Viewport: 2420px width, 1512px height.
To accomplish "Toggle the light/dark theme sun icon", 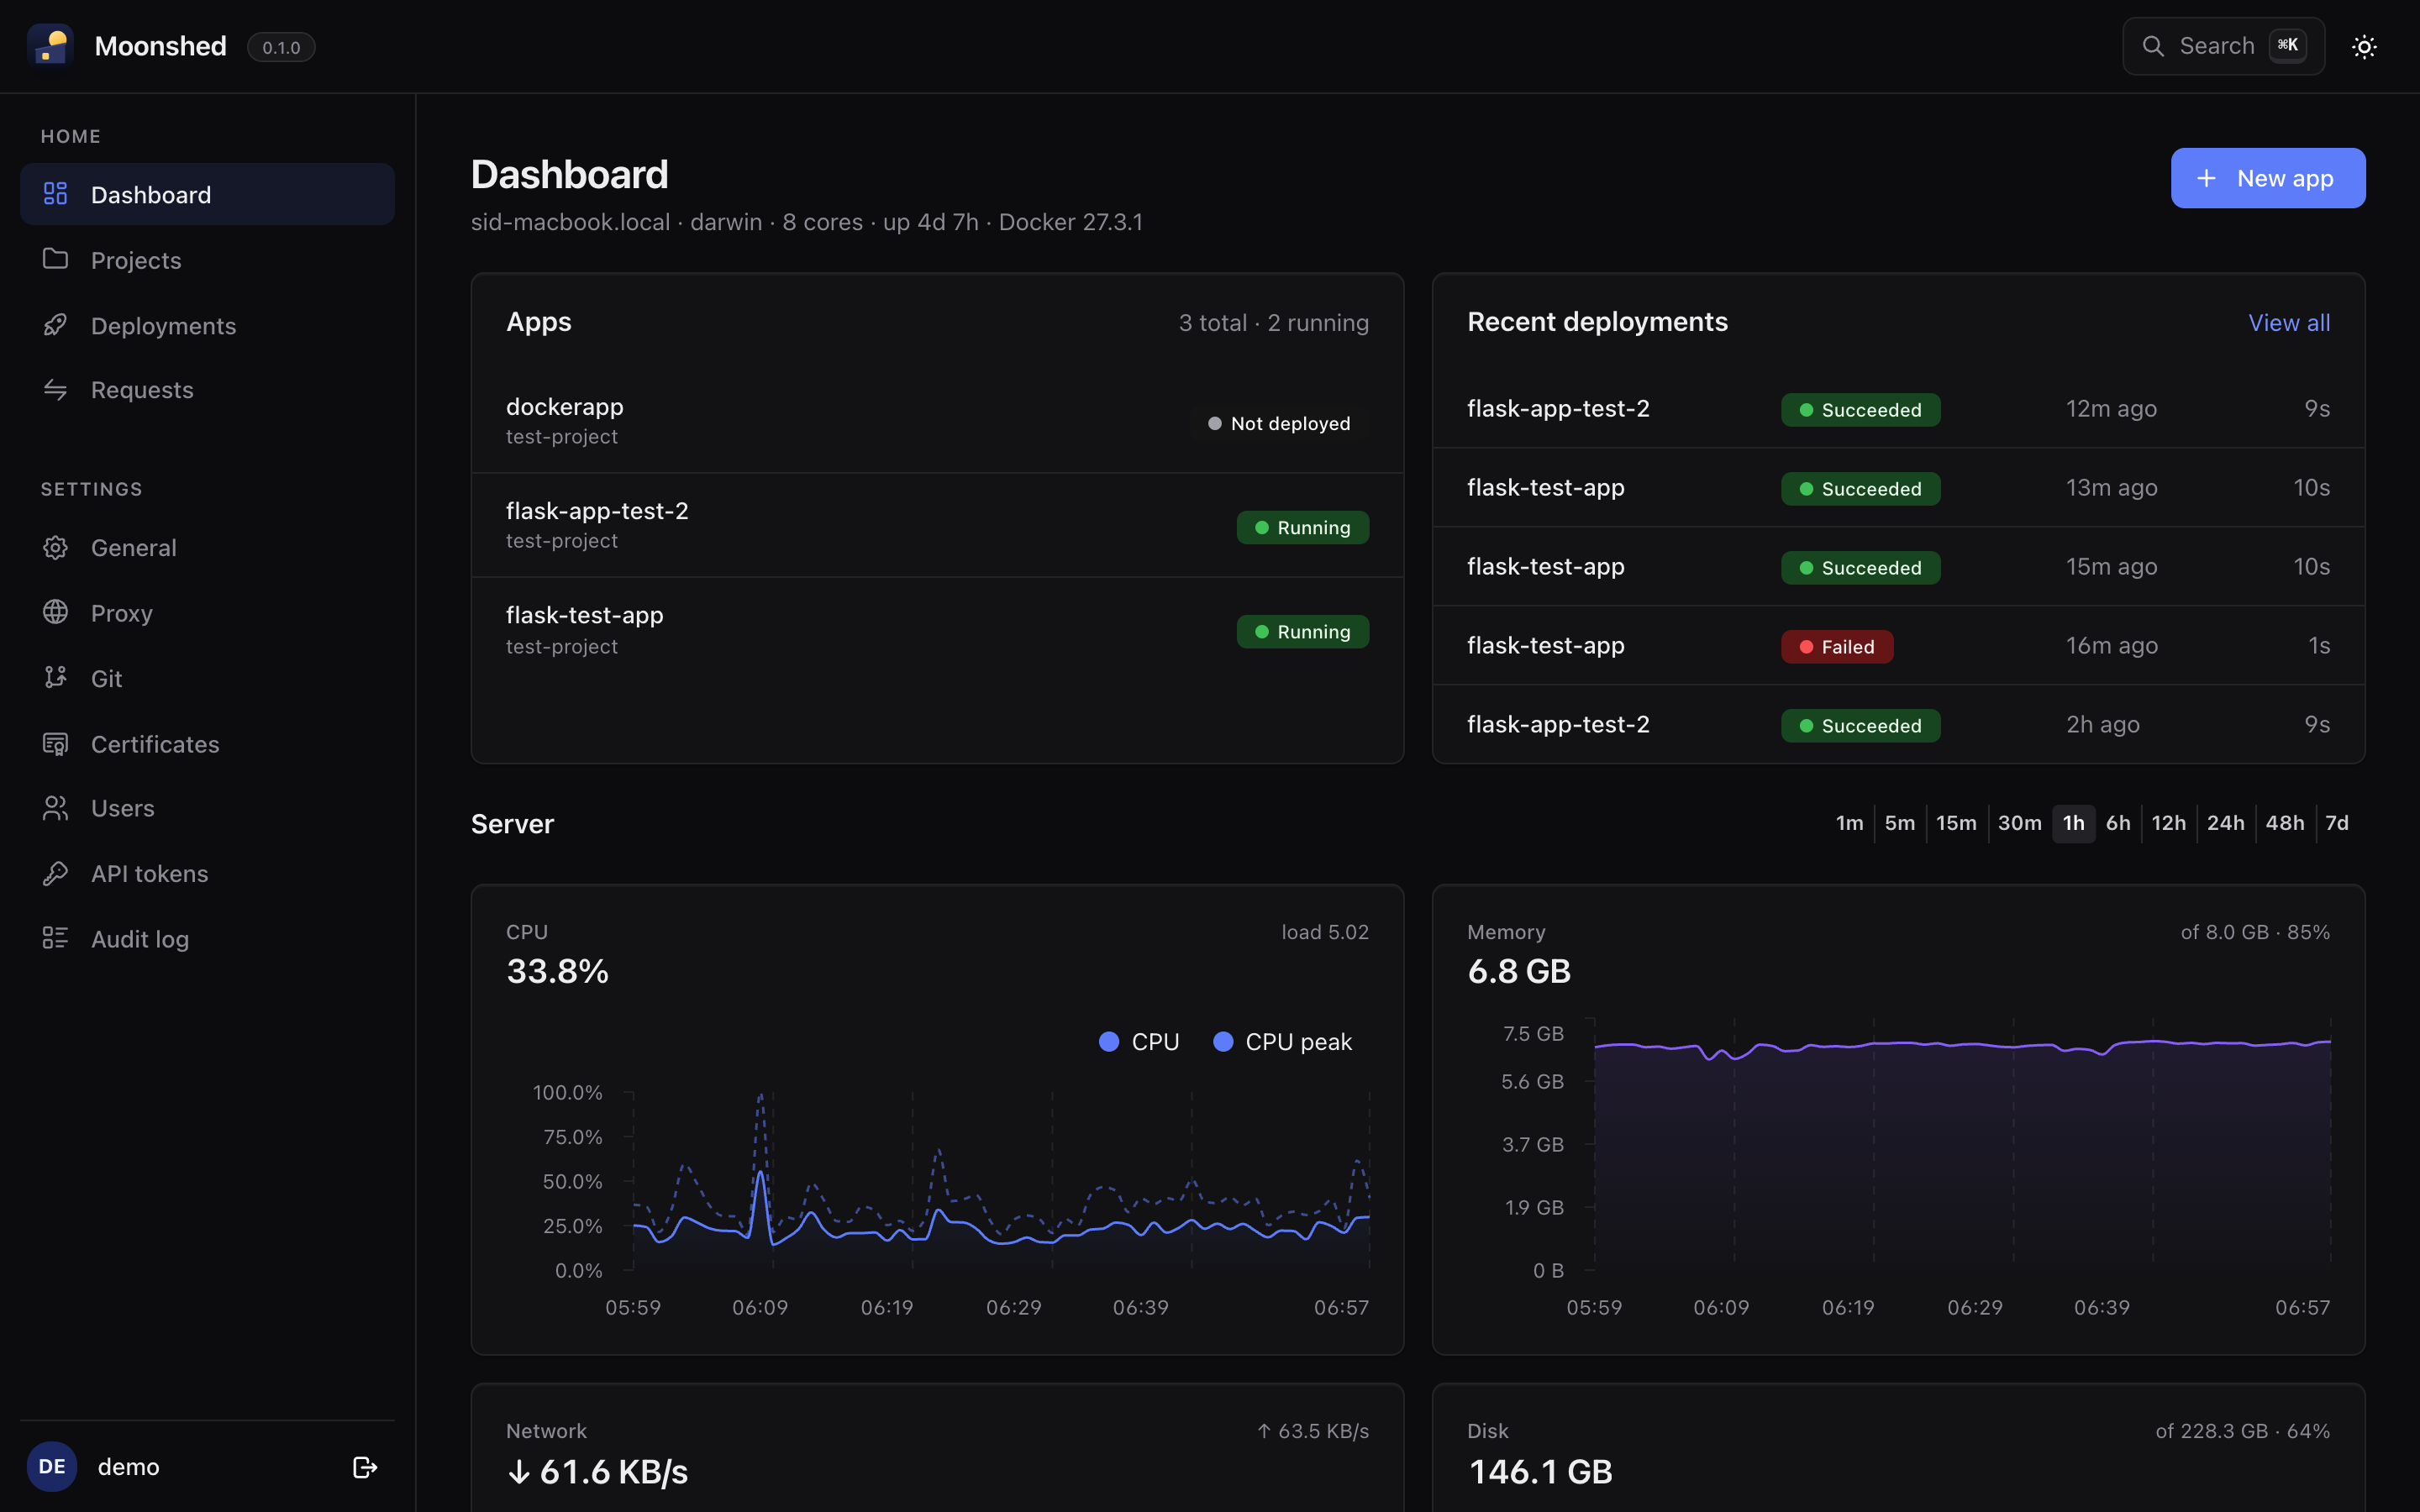I will (x=2364, y=47).
